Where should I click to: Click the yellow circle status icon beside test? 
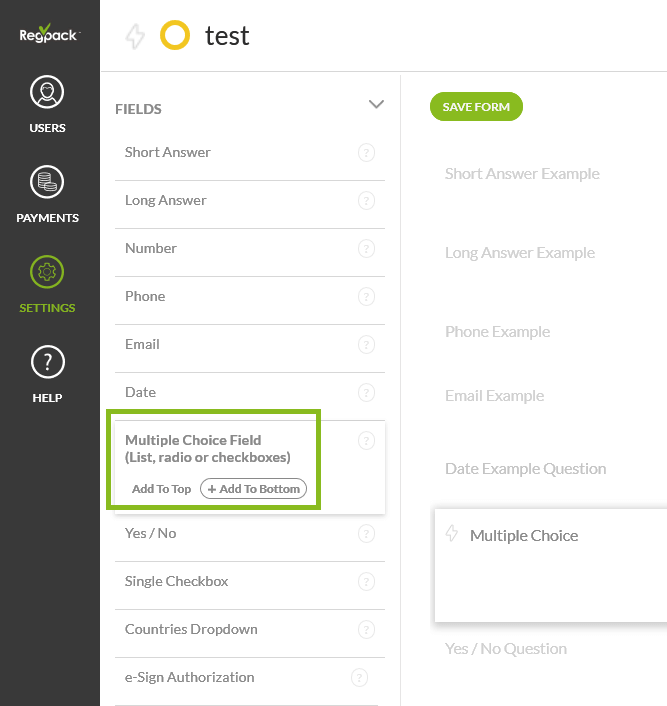point(175,37)
